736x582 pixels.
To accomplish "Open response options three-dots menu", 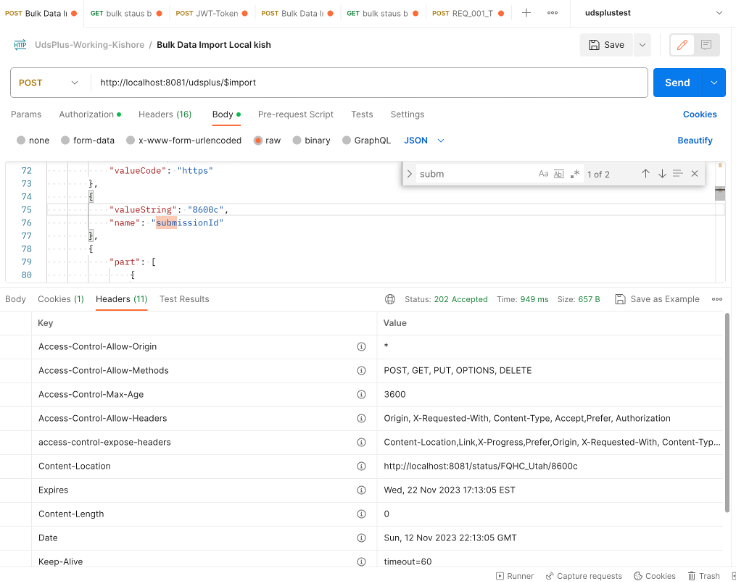I will (x=717, y=299).
